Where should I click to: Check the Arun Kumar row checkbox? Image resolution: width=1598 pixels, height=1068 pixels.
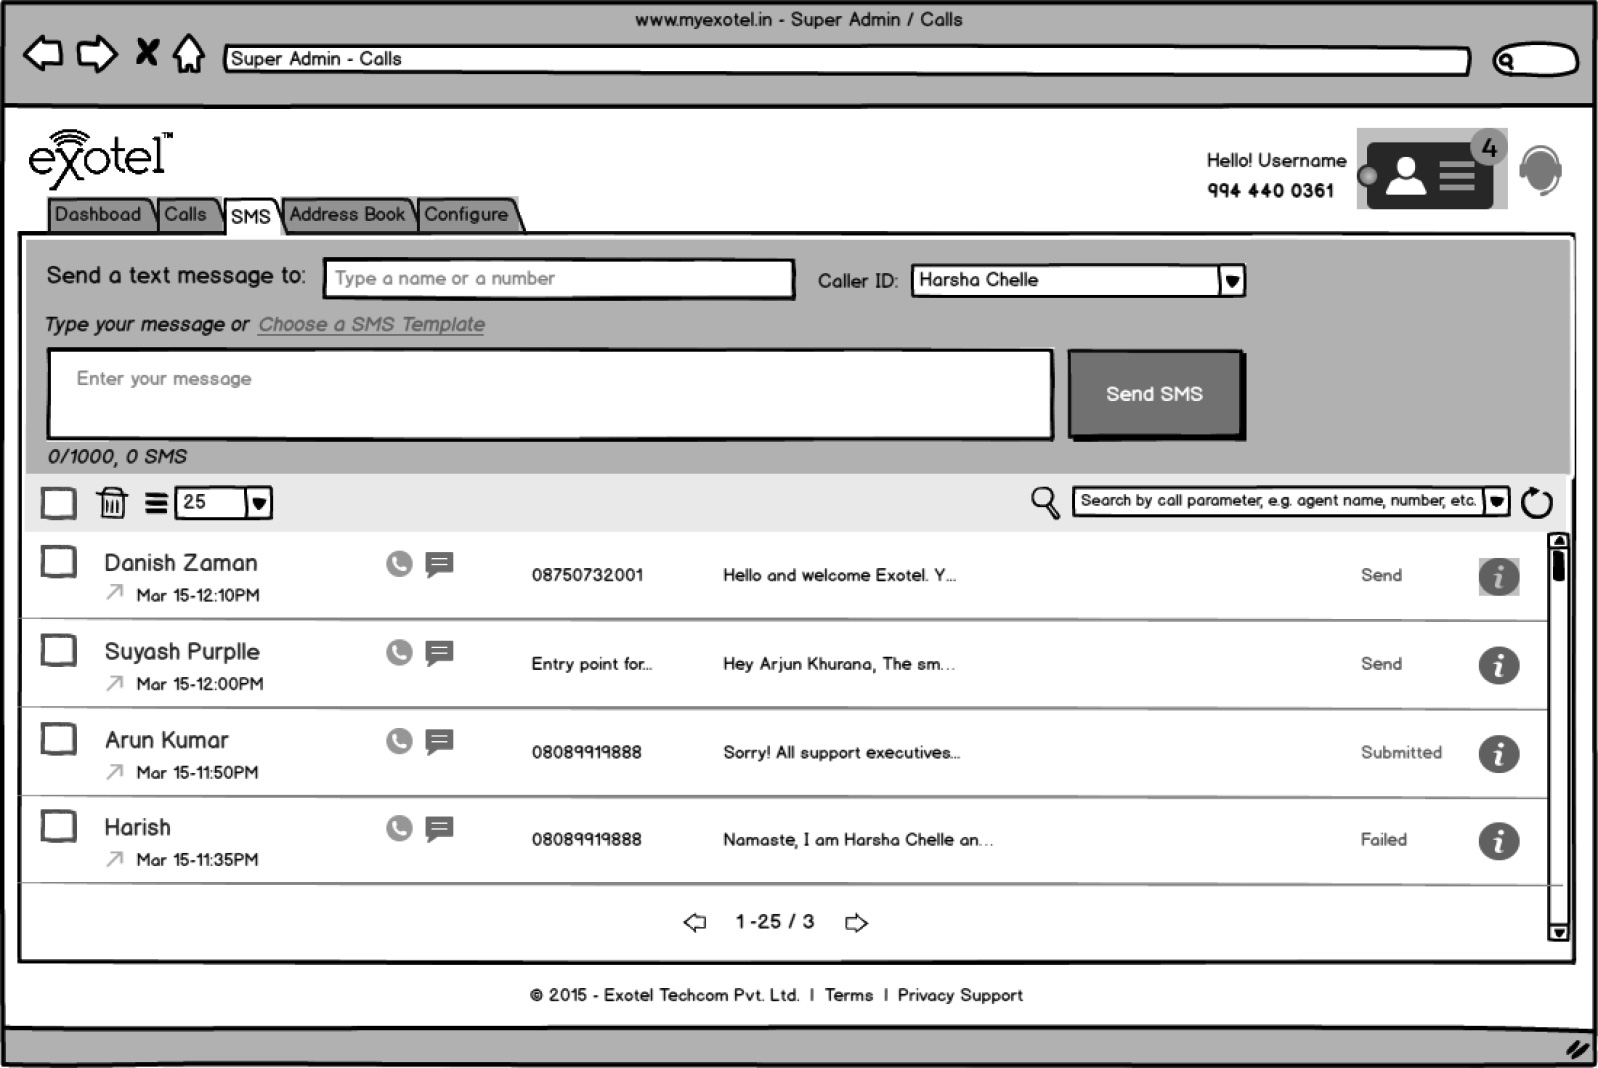59,740
